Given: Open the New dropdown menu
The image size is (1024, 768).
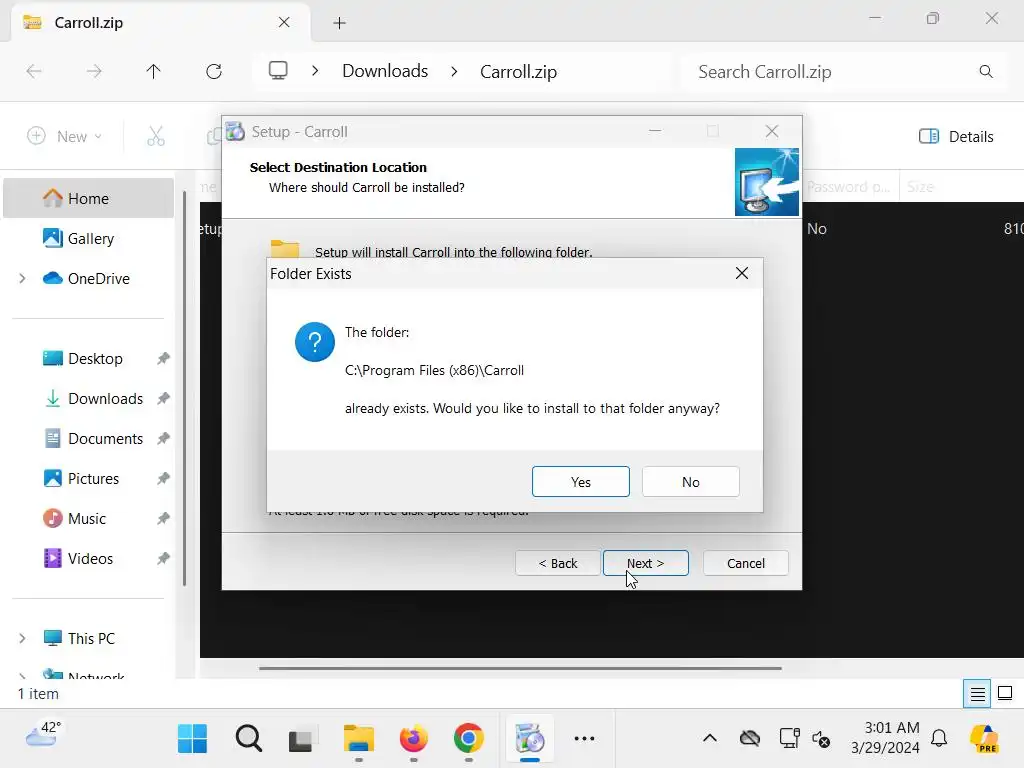Looking at the screenshot, I should (64, 136).
